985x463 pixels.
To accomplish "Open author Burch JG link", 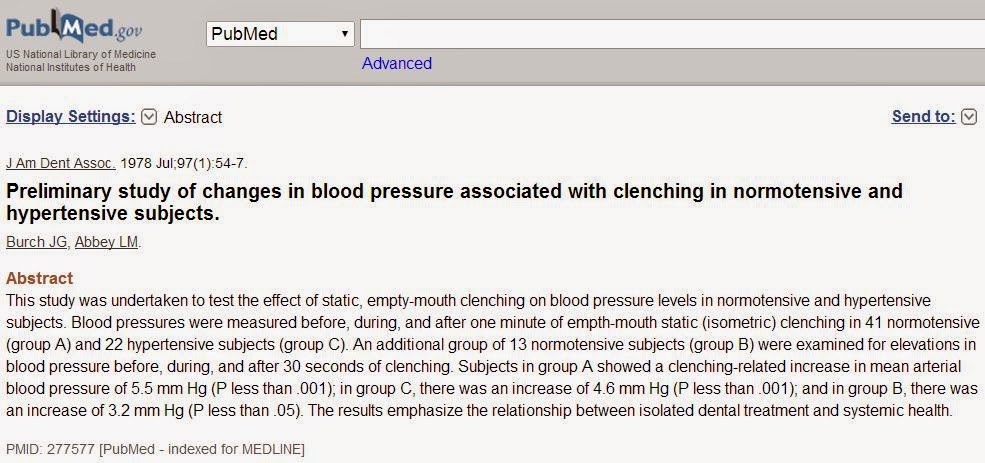I will pos(36,242).
